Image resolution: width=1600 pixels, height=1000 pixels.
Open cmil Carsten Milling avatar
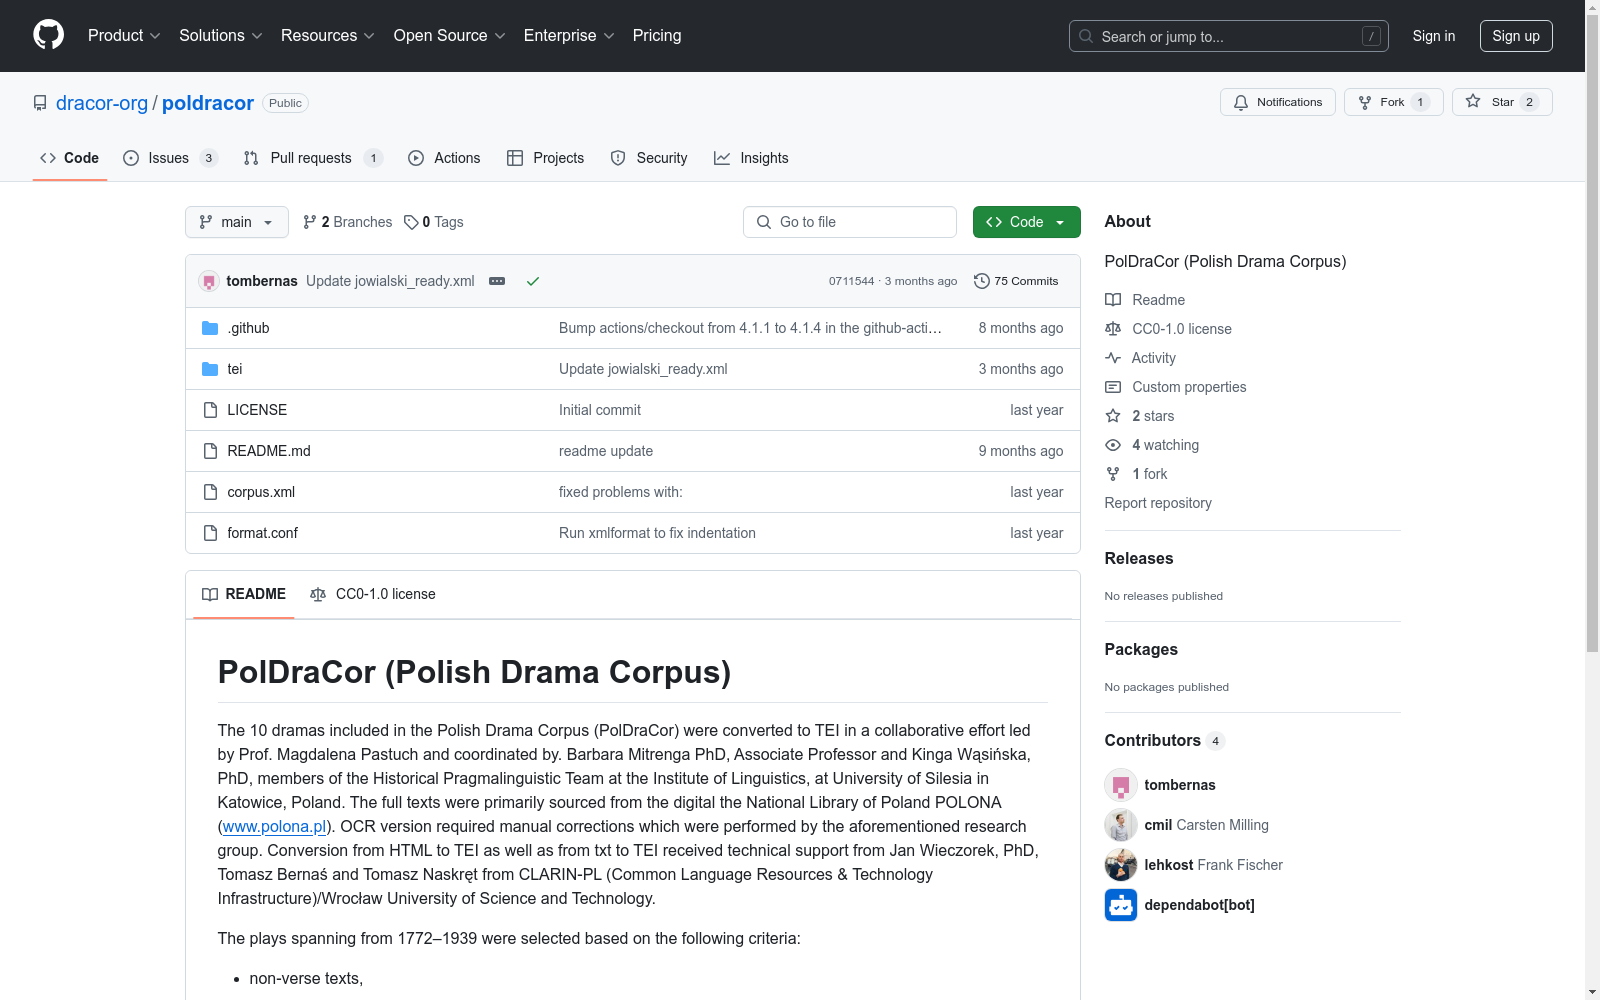[x=1121, y=825]
